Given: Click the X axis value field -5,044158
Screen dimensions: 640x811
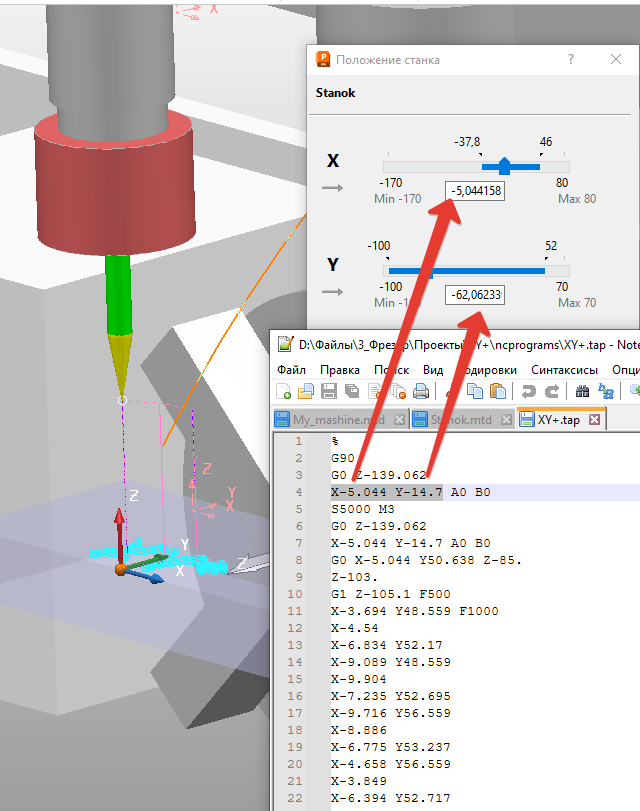Looking at the screenshot, I should click(x=475, y=191).
